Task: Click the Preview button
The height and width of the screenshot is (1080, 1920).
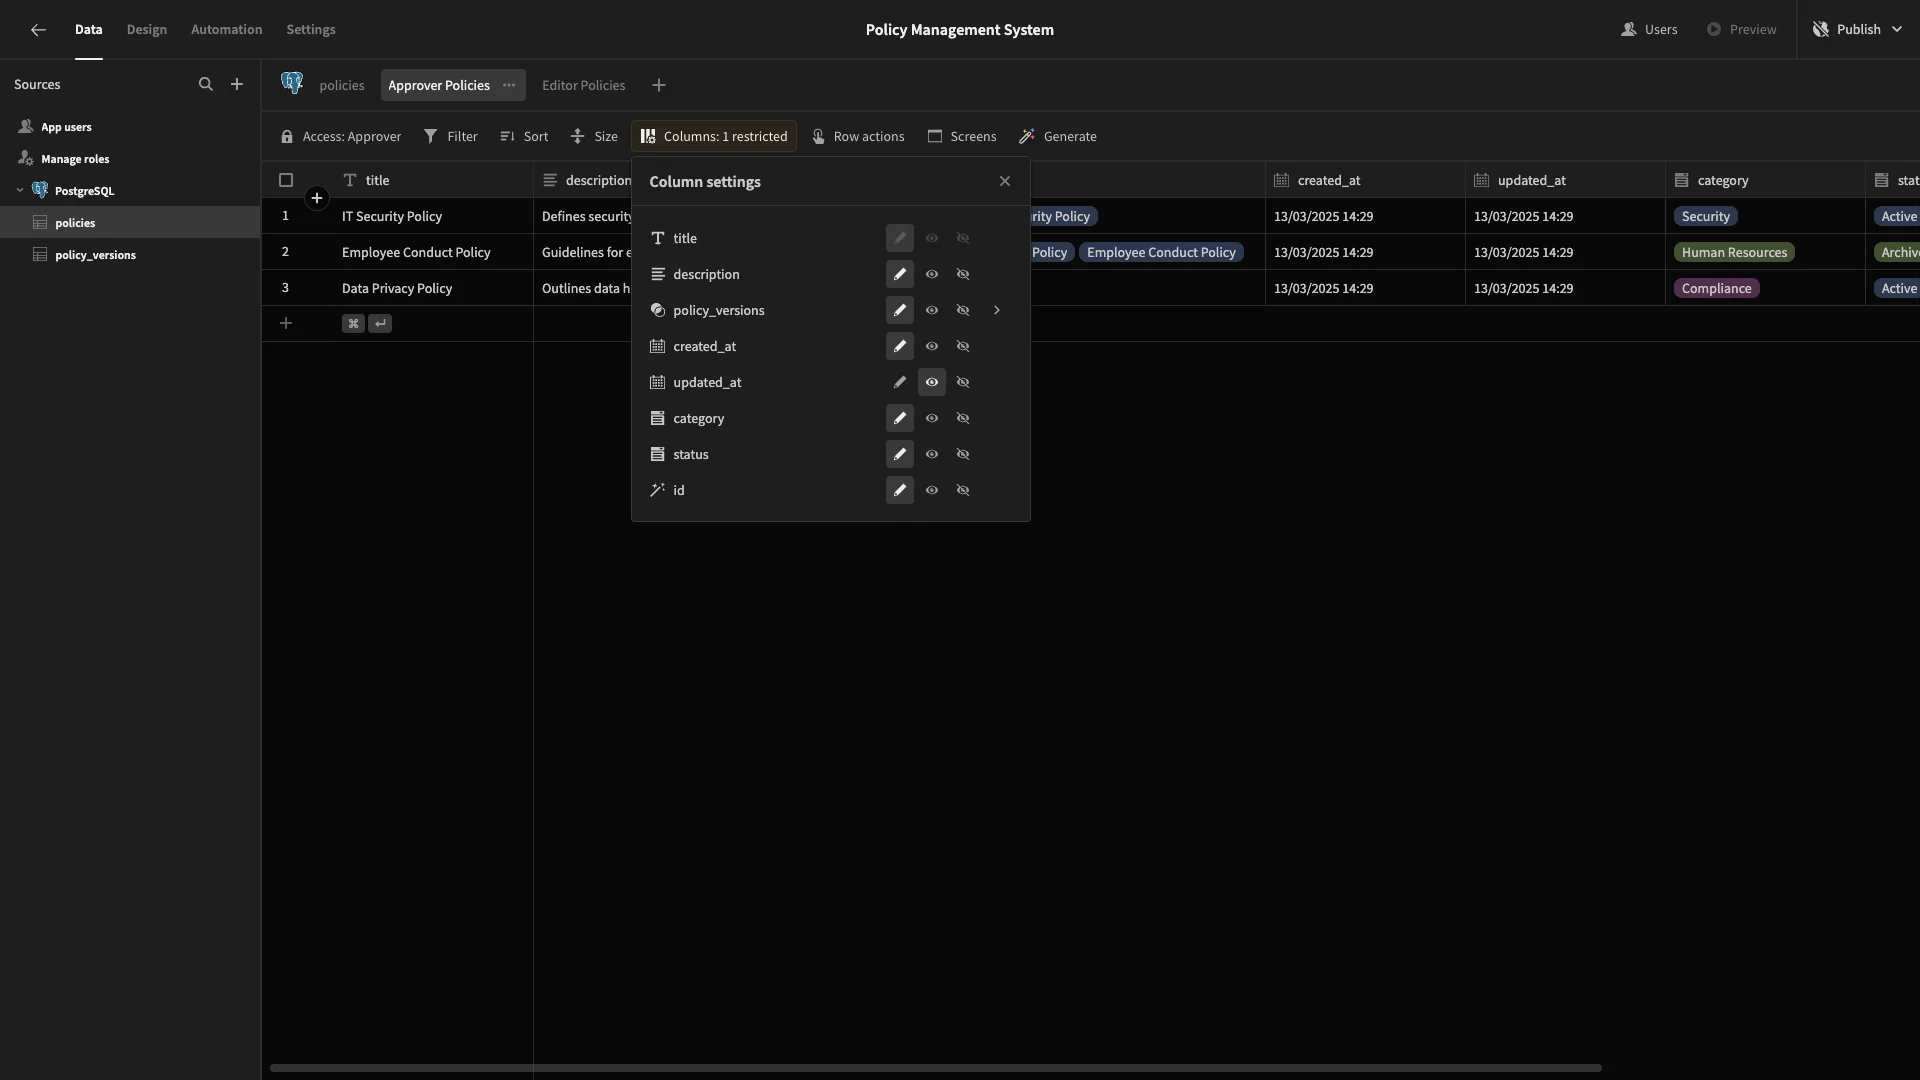Action: 1742,30
